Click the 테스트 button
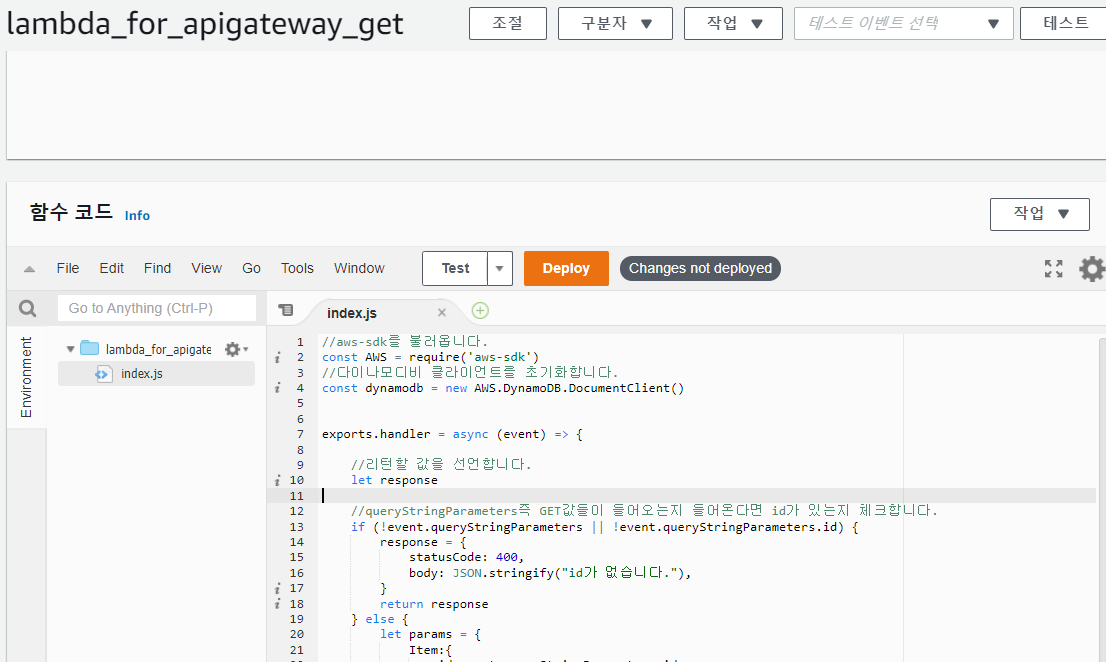 coord(1064,23)
